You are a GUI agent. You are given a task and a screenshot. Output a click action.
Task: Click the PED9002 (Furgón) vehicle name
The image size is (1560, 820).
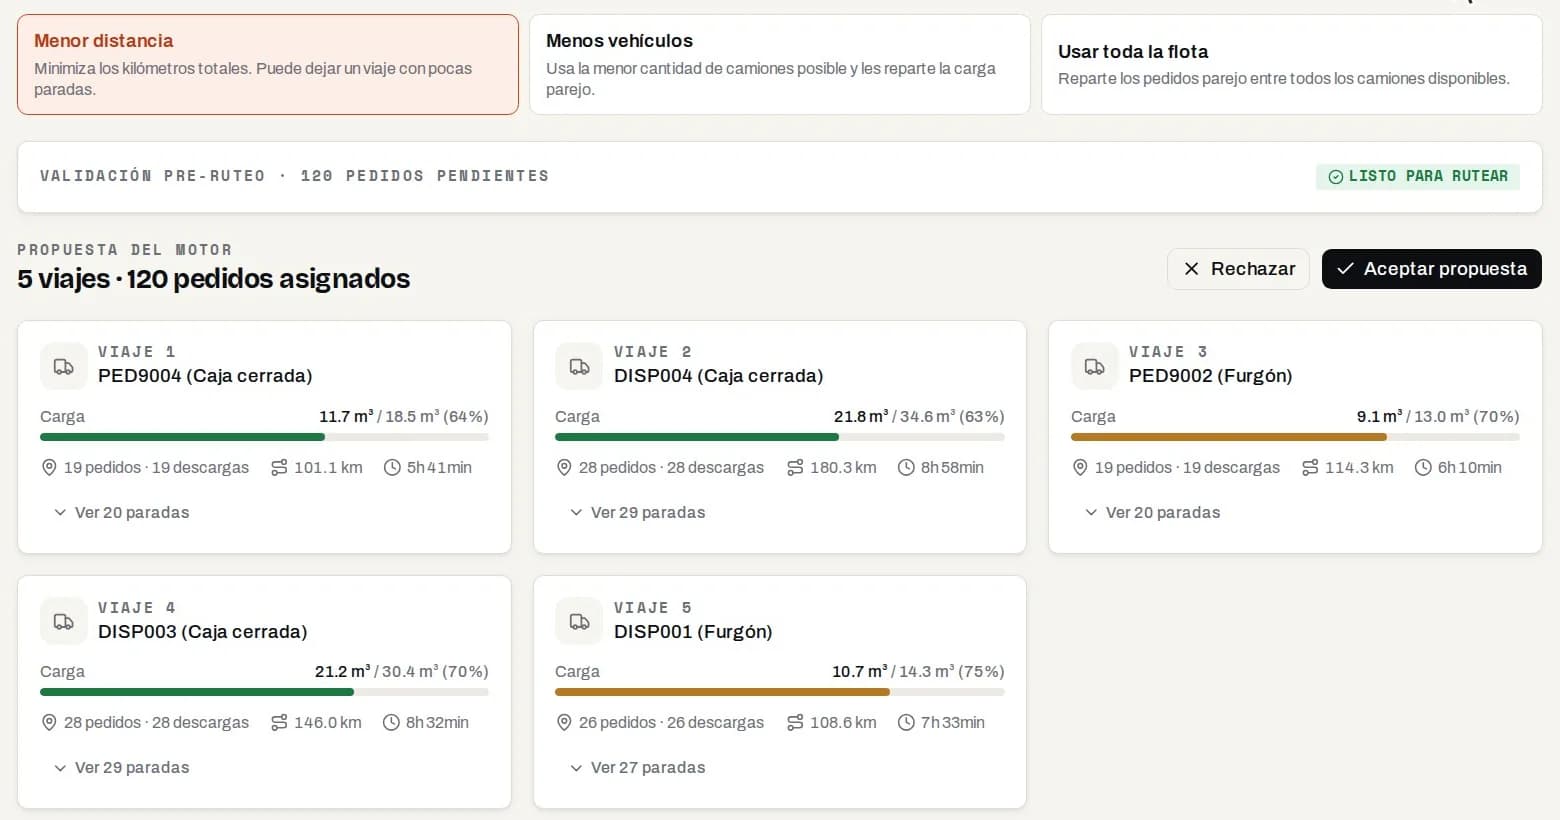(x=1211, y=376)
